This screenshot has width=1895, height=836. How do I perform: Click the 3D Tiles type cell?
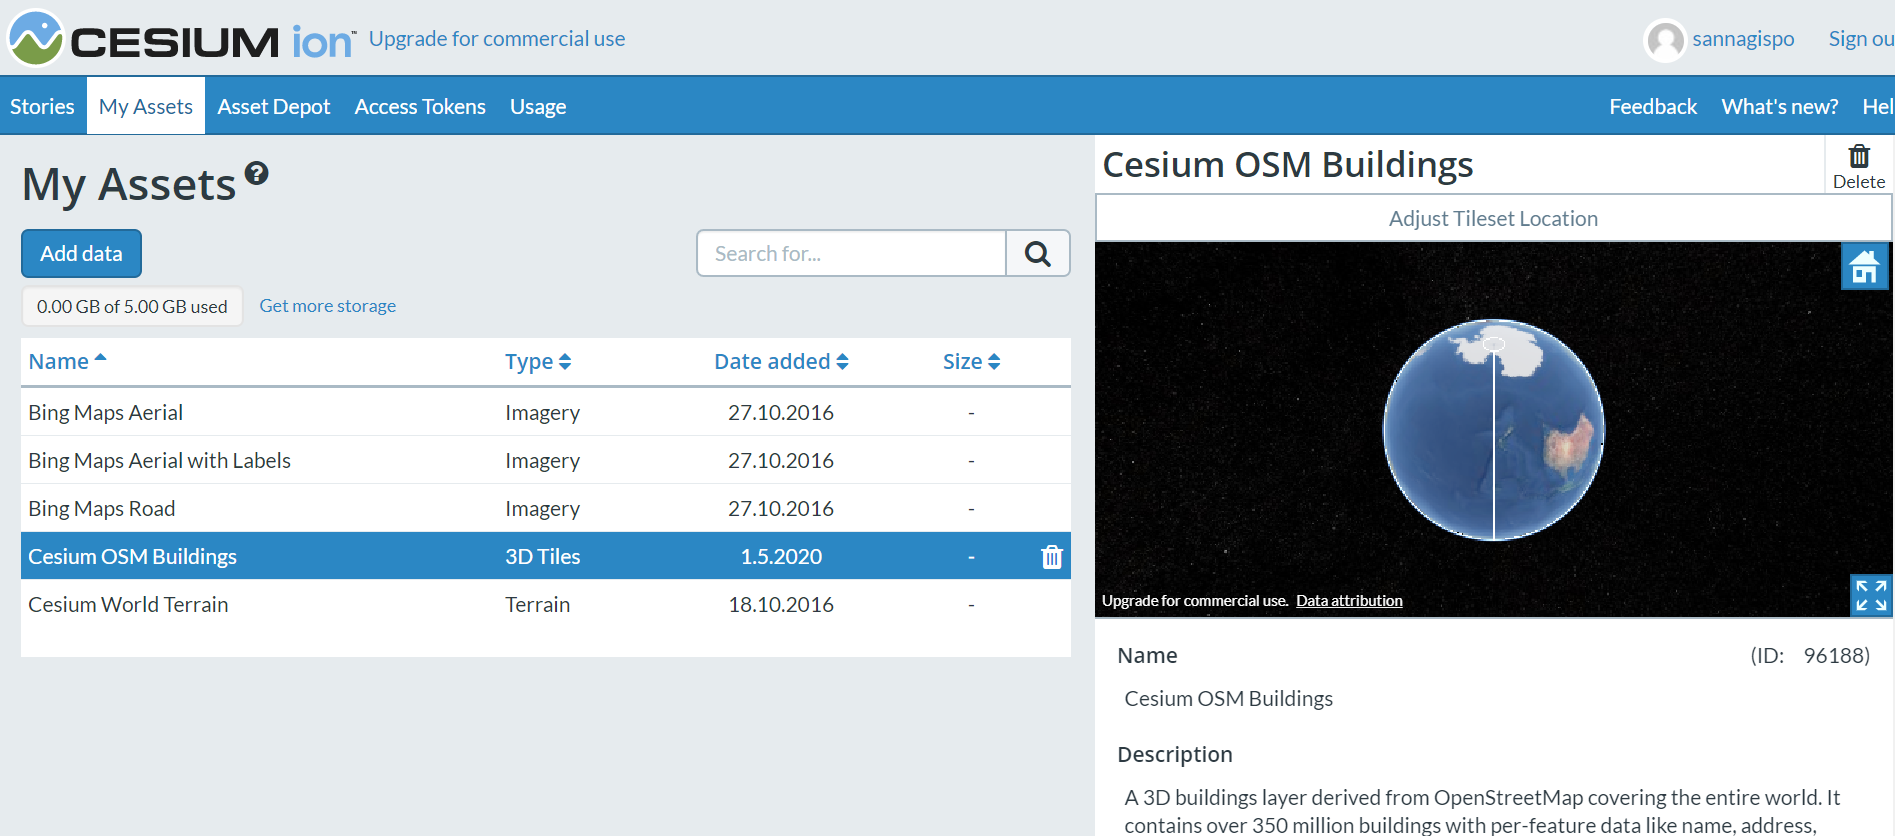pos(543,557)
